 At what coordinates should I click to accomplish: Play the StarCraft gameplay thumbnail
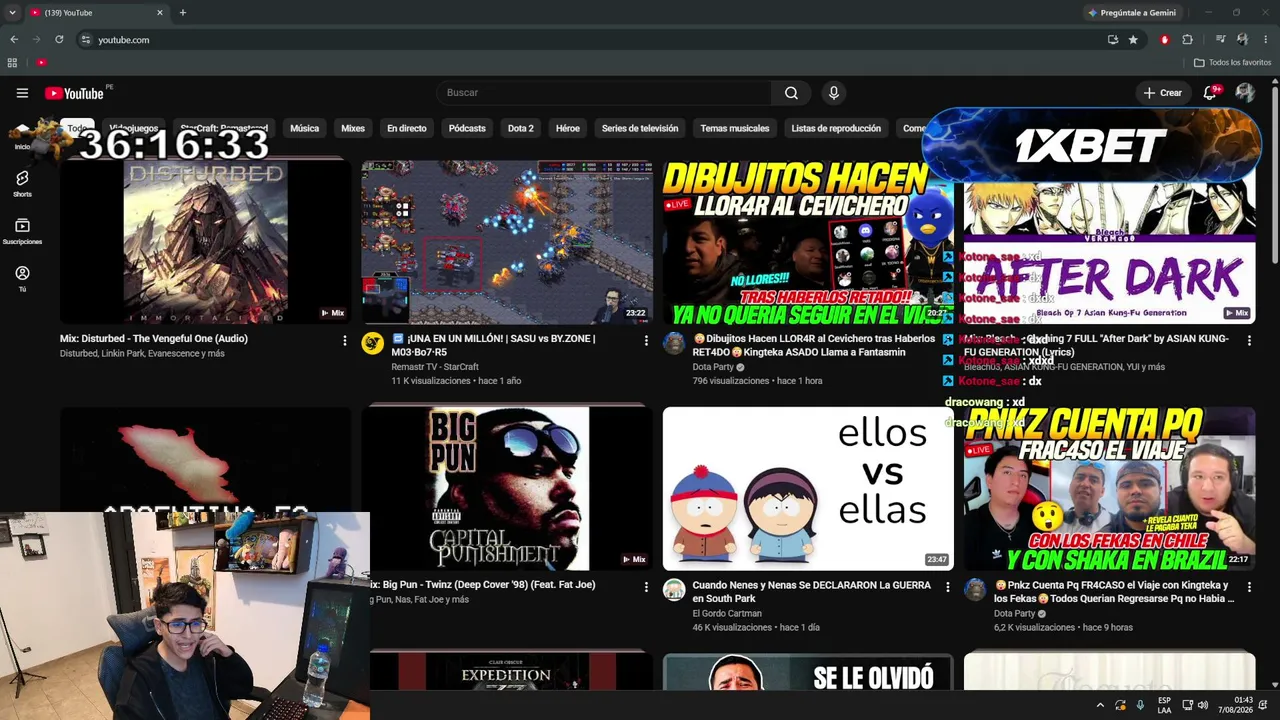pos(507,241)
